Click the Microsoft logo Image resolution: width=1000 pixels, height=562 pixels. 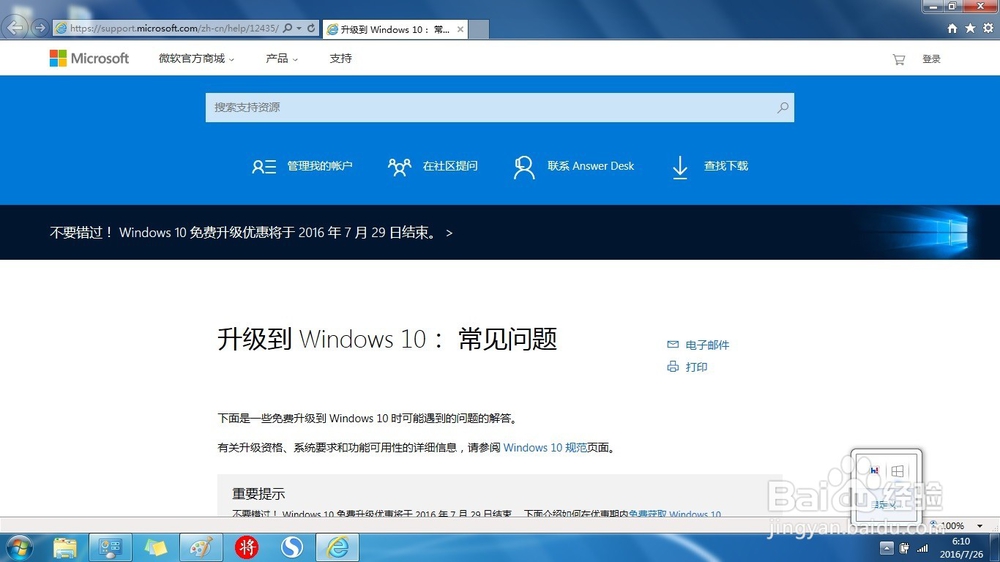(89, 58)
